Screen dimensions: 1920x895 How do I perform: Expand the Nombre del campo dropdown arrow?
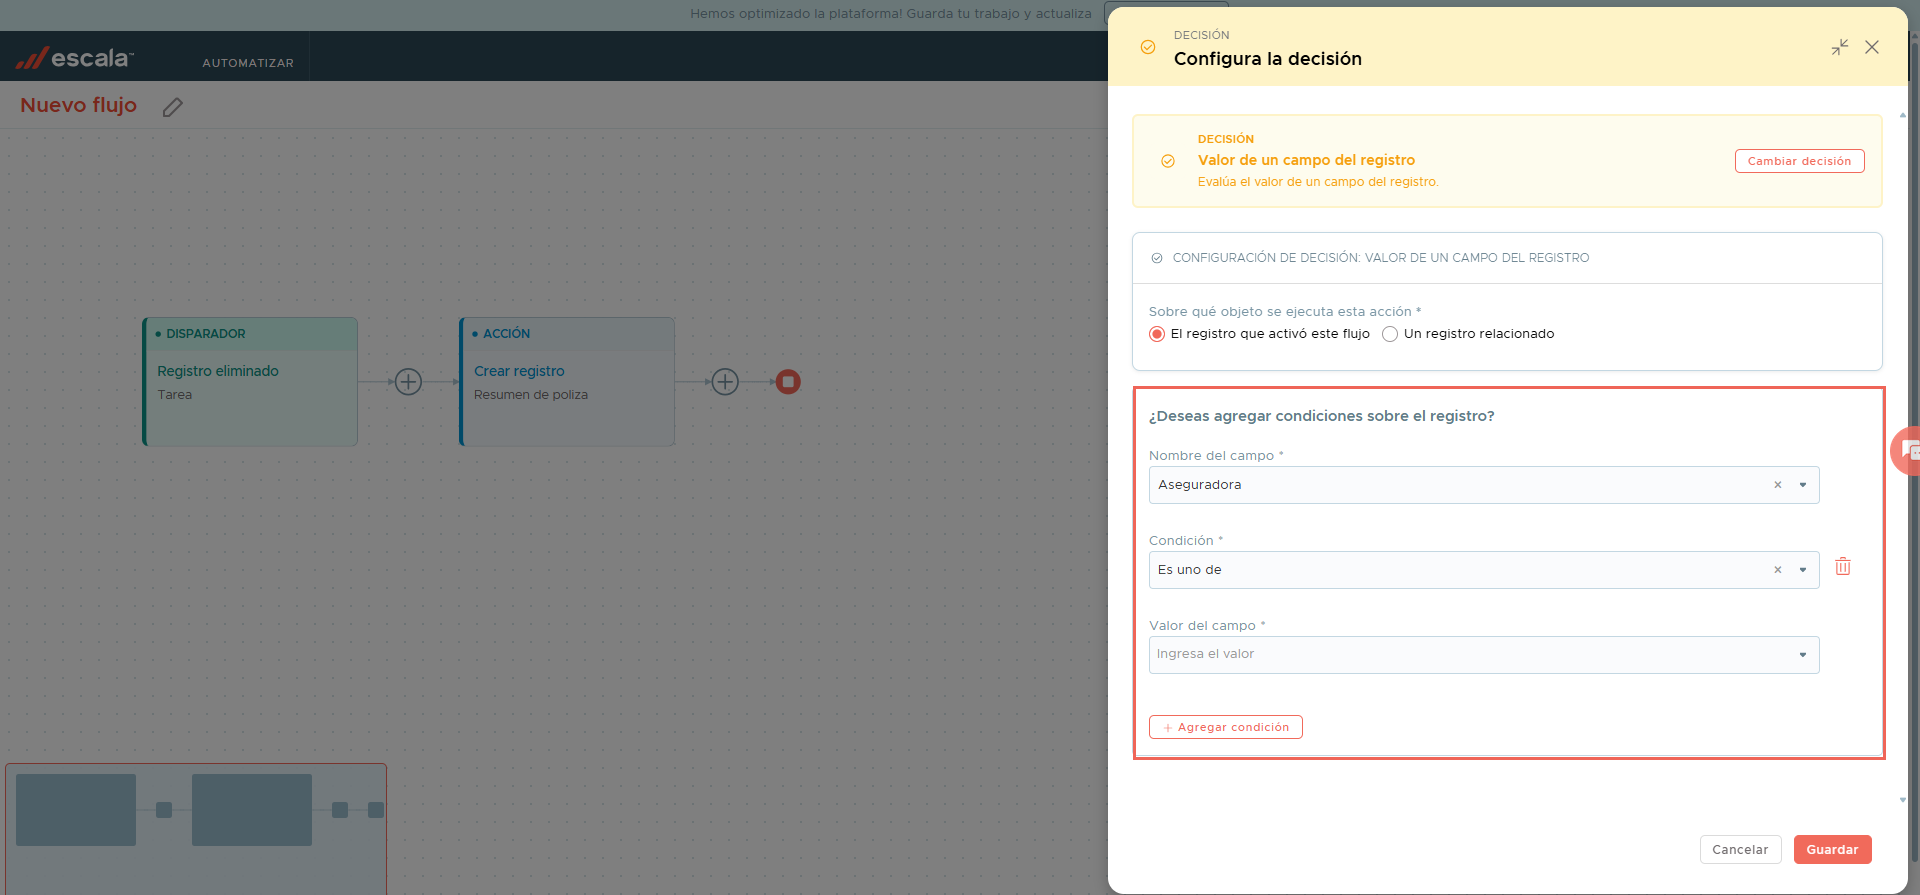[1803, 485]
